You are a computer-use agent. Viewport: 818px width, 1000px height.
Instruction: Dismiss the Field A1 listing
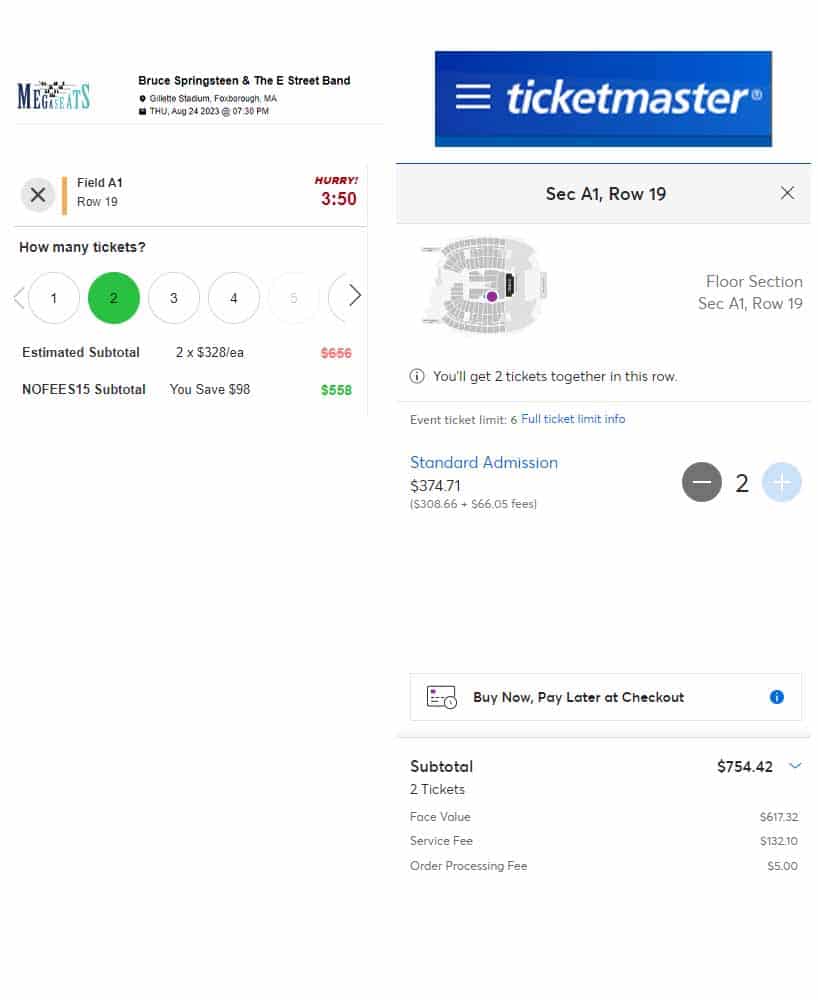[x=38, y=195]
